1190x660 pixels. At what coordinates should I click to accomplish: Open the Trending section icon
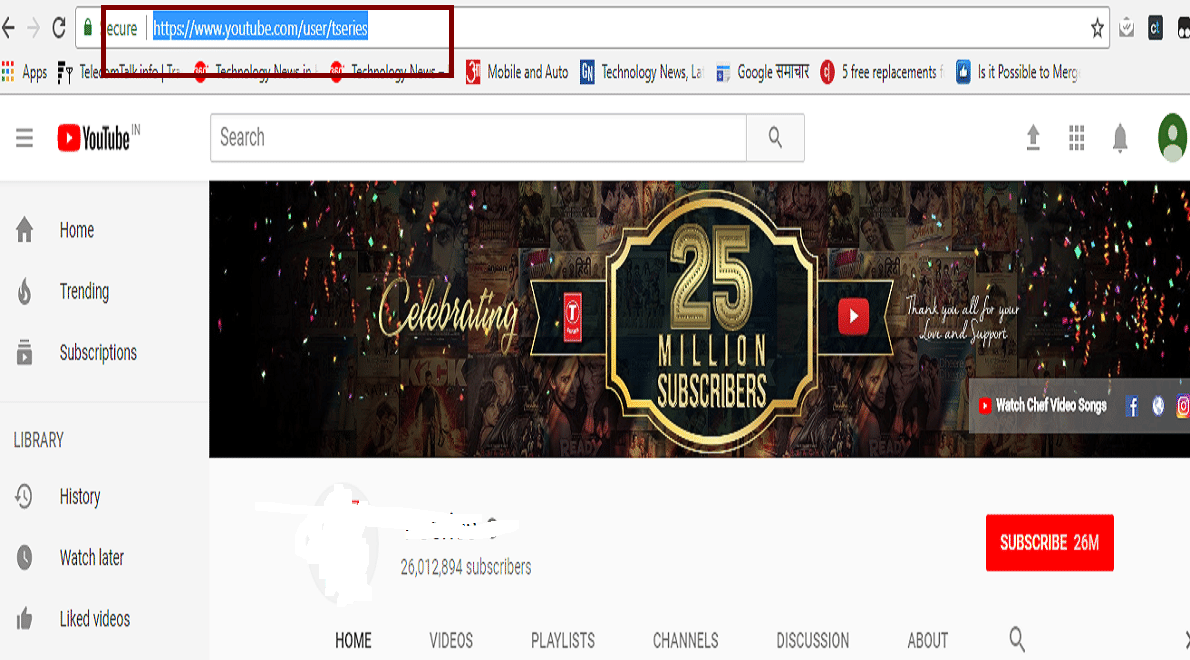(24, 291)
